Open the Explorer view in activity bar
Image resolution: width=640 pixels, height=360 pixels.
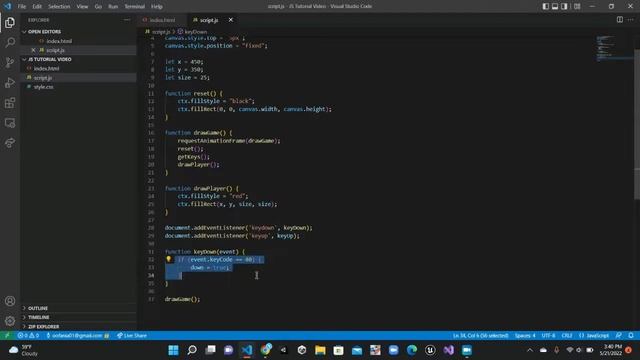(10, 22)
